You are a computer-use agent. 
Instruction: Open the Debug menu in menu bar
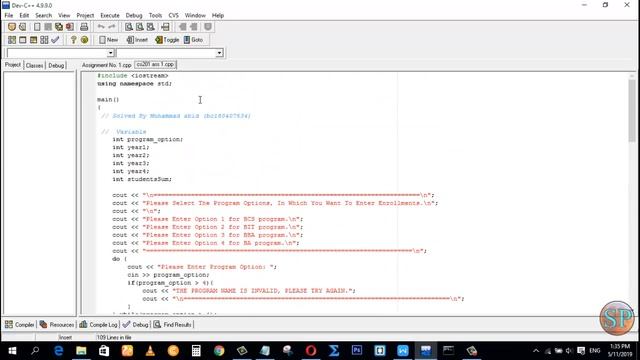click(134, 16)
